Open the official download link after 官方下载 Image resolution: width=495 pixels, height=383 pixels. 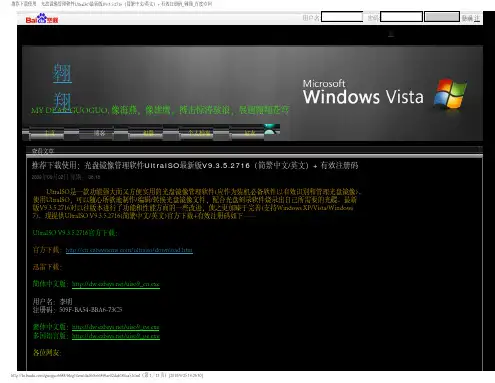tap(129, 250)
